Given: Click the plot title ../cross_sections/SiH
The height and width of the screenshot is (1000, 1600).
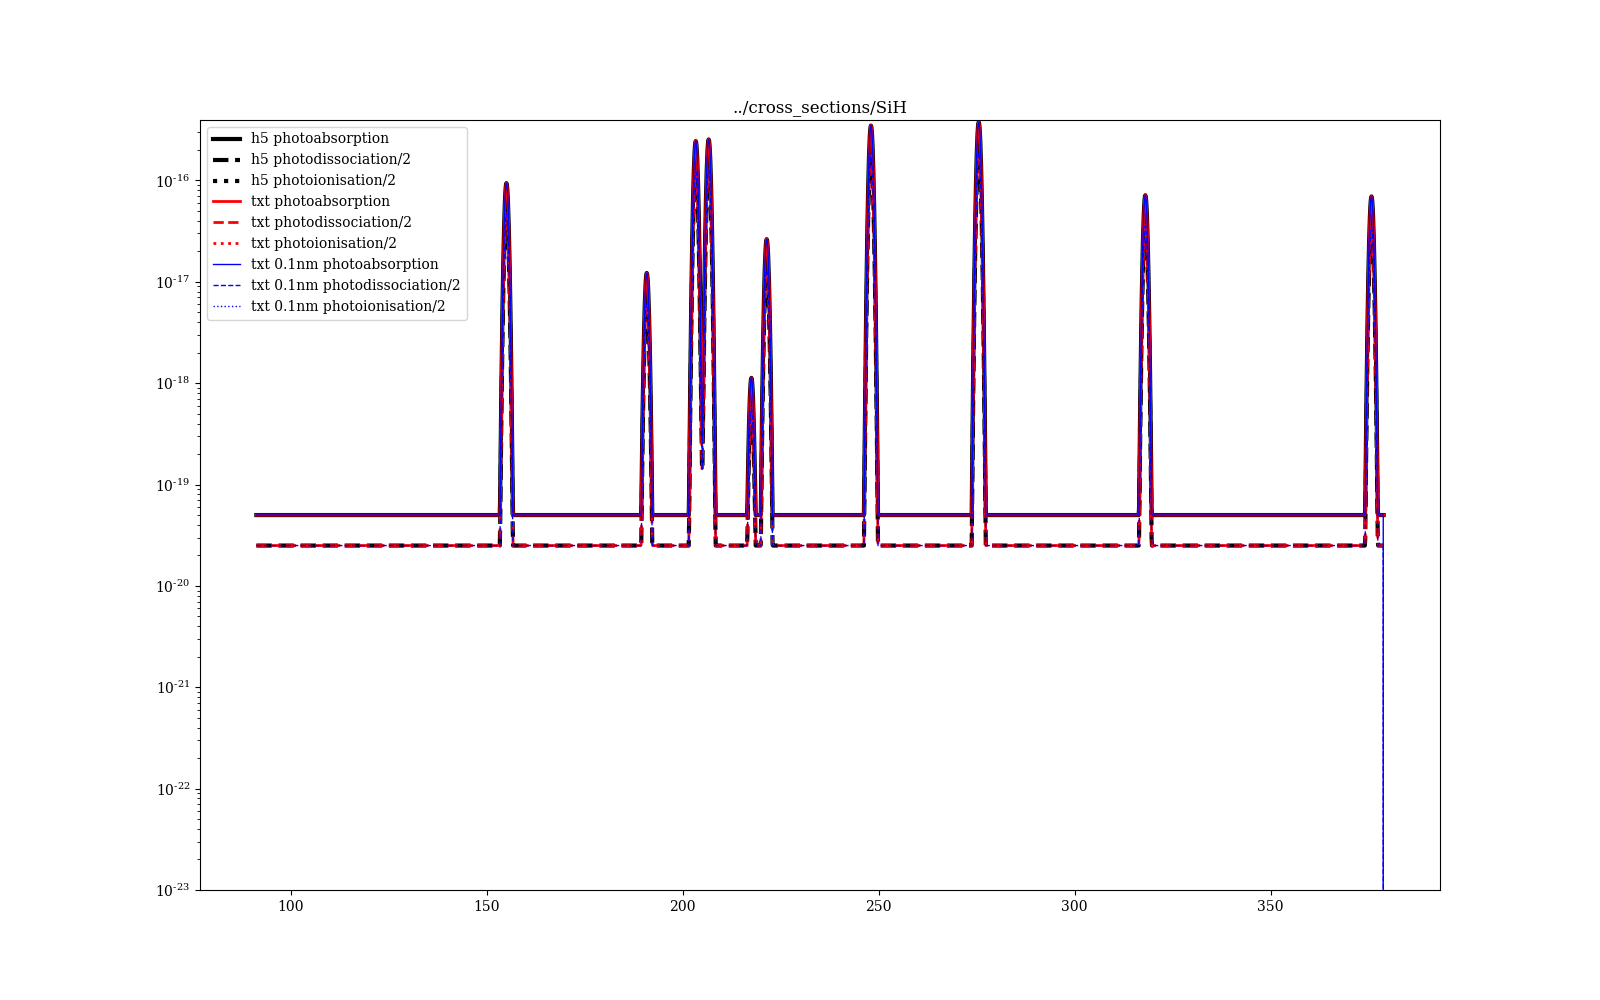Looking at the screenshot, I should click(819, 107).
